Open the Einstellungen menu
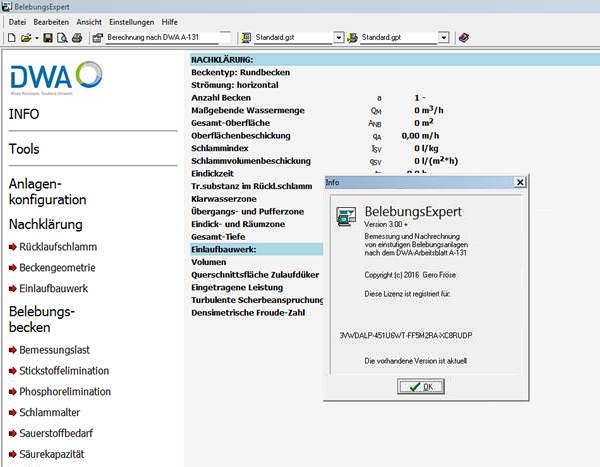 [x=131, y=22]
